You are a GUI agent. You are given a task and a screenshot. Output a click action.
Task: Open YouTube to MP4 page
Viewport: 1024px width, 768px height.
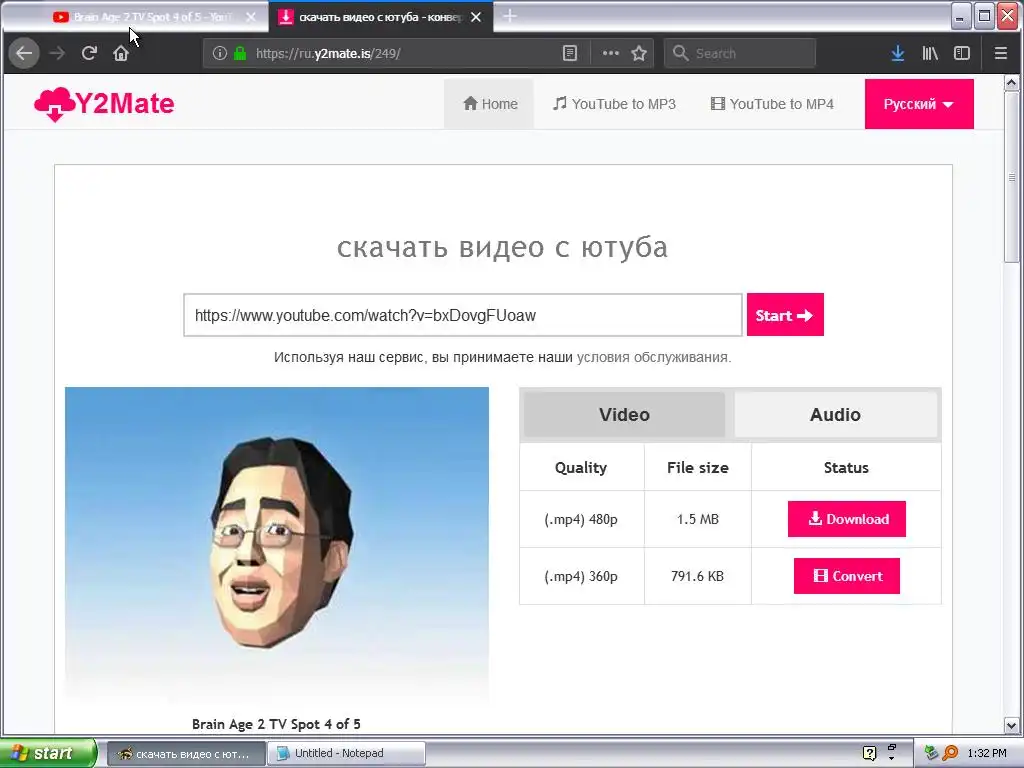tap(773, 104)
